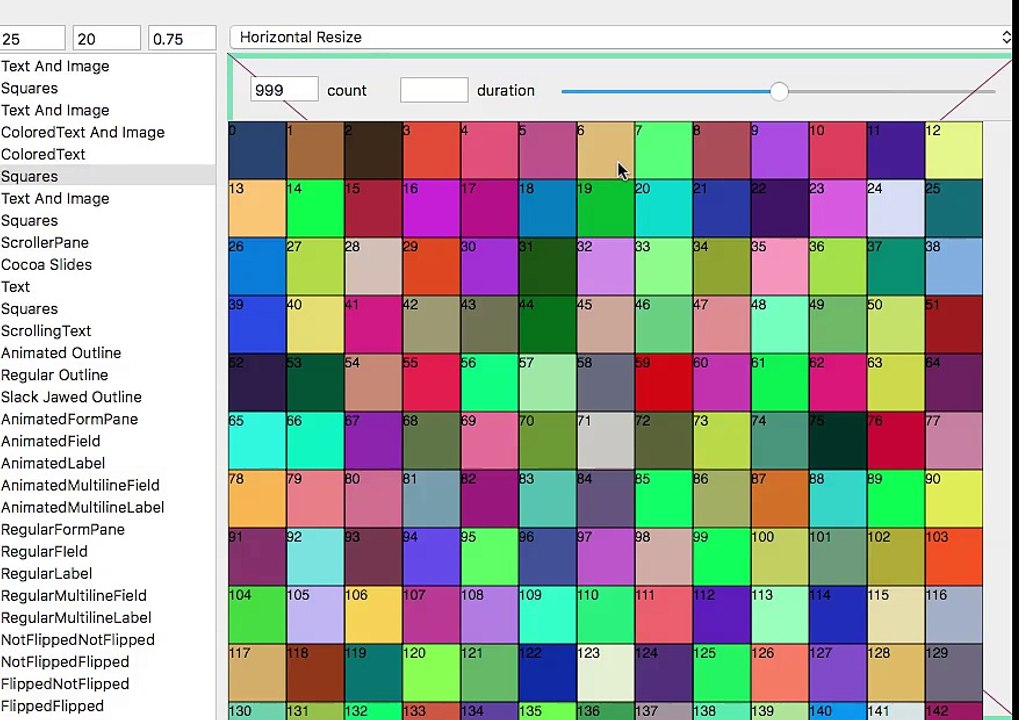Viewport: 1019px width, 720px height.
Task: Select AnimatedMultilineLabel list item
Action: 107,508
